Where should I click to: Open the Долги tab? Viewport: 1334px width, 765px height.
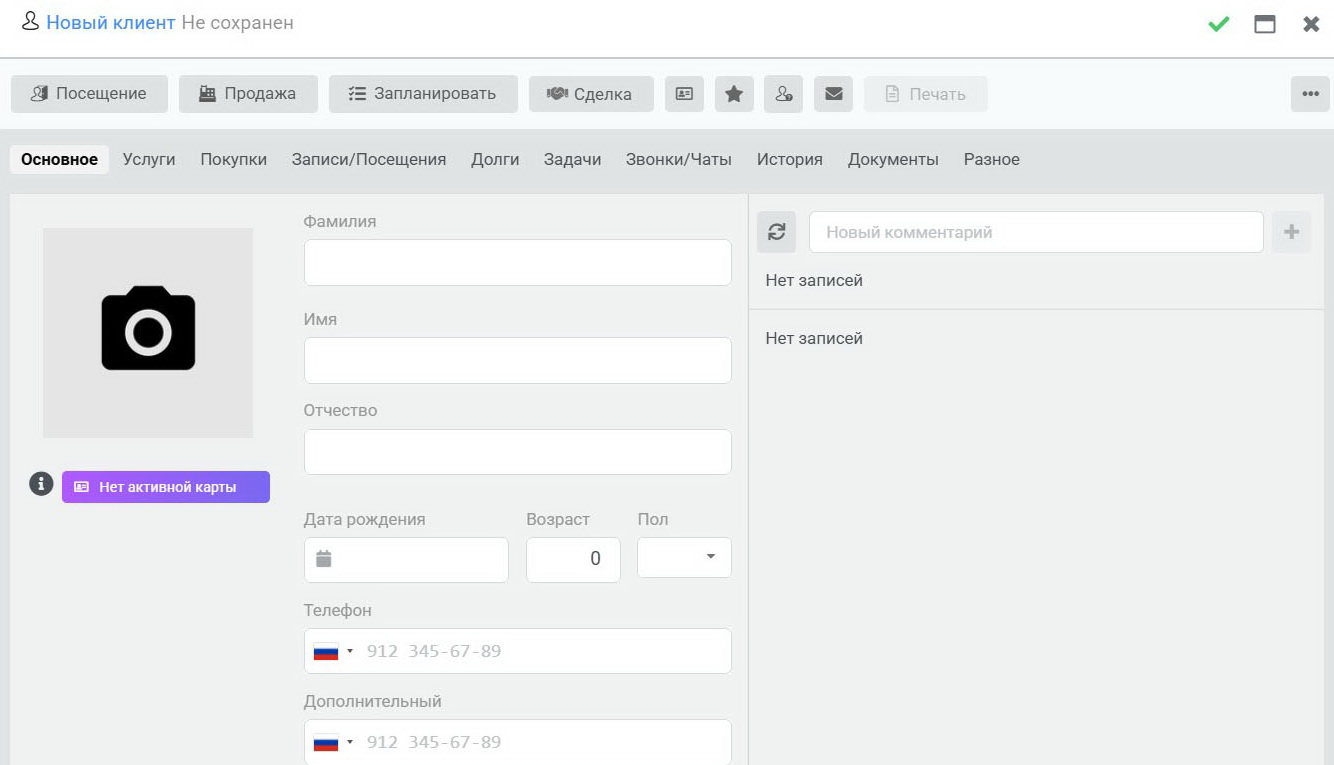tap(495, 159)
